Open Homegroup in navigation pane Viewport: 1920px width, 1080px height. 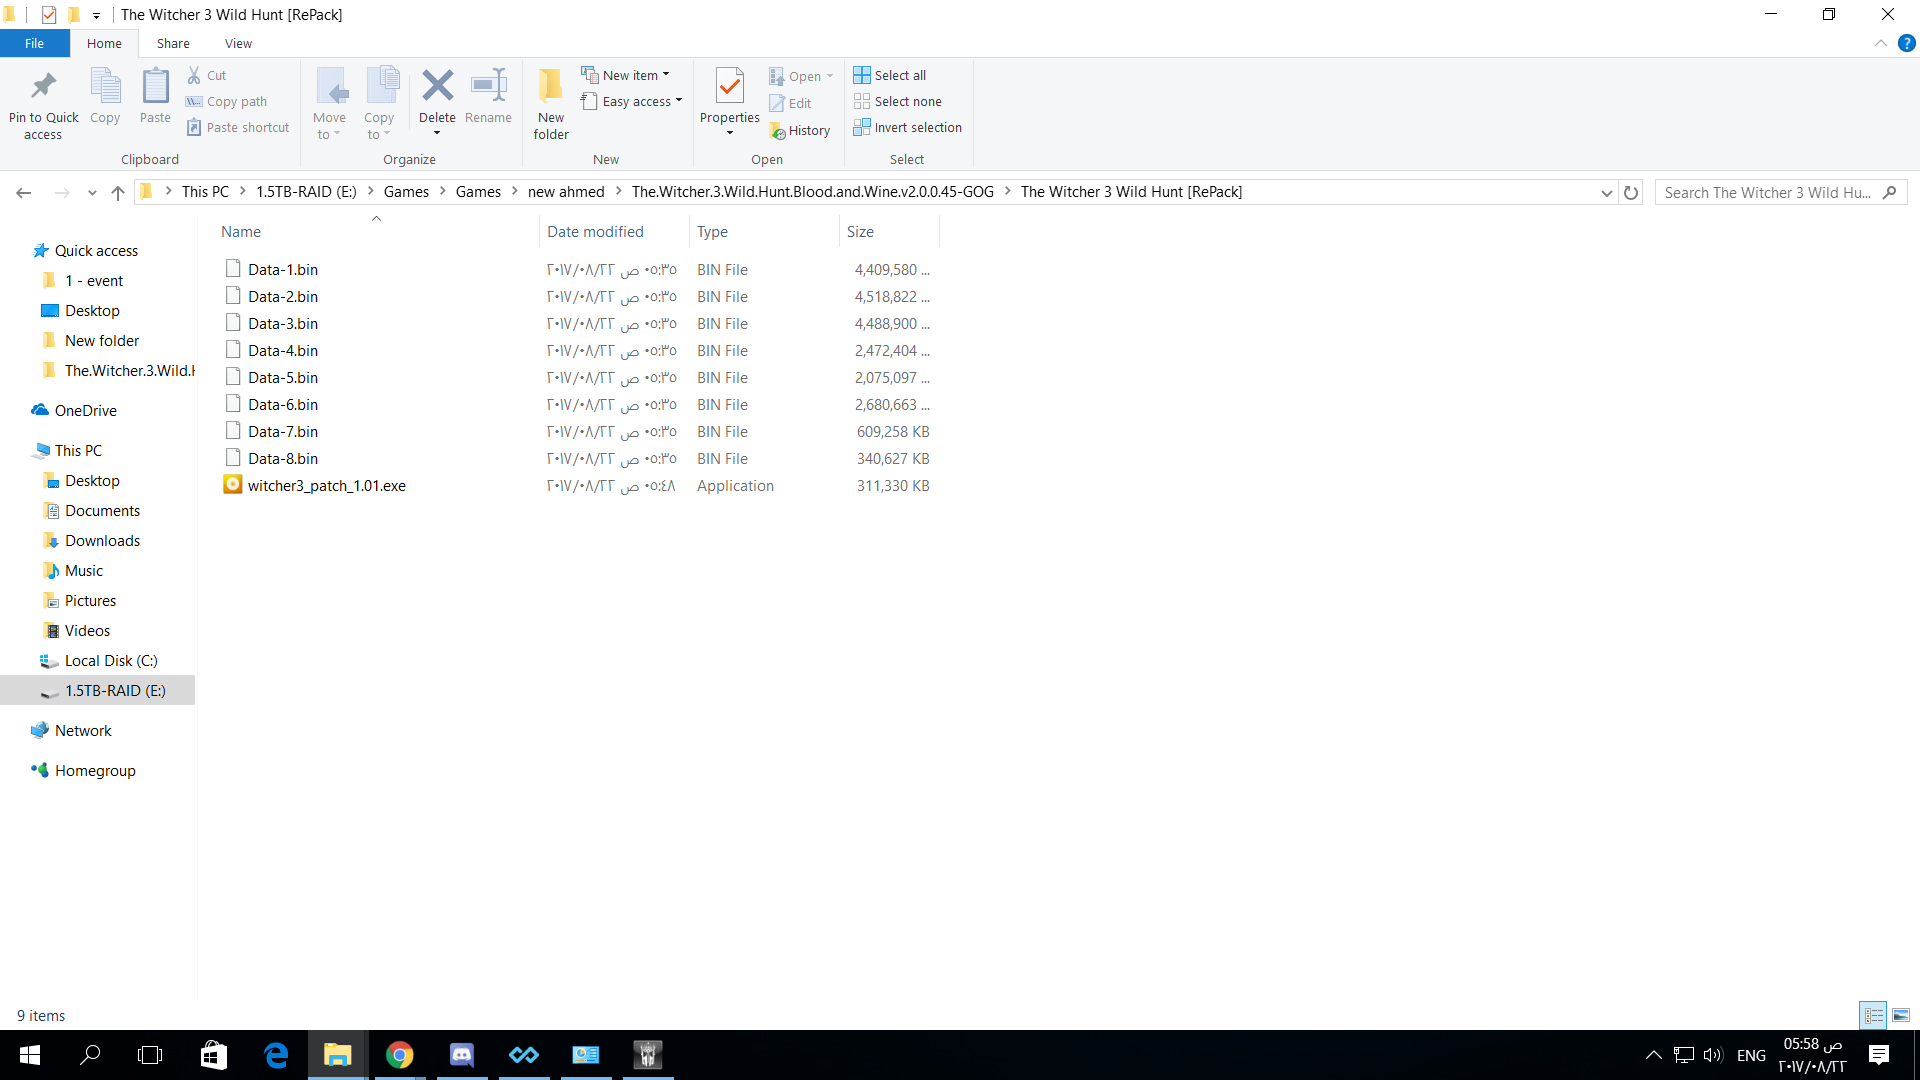coord(95,770)
